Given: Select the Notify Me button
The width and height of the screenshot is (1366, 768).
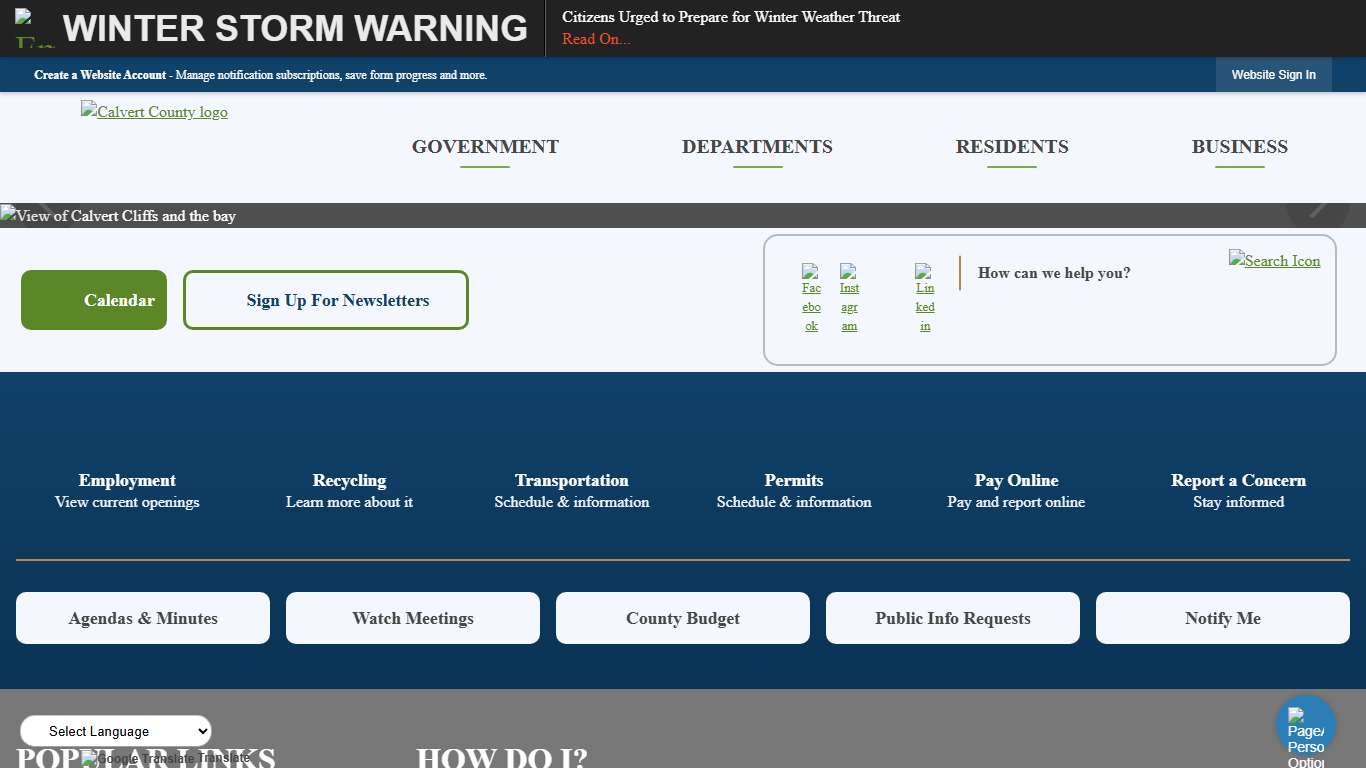Looking at the screenshot, I should (1222, 618).
